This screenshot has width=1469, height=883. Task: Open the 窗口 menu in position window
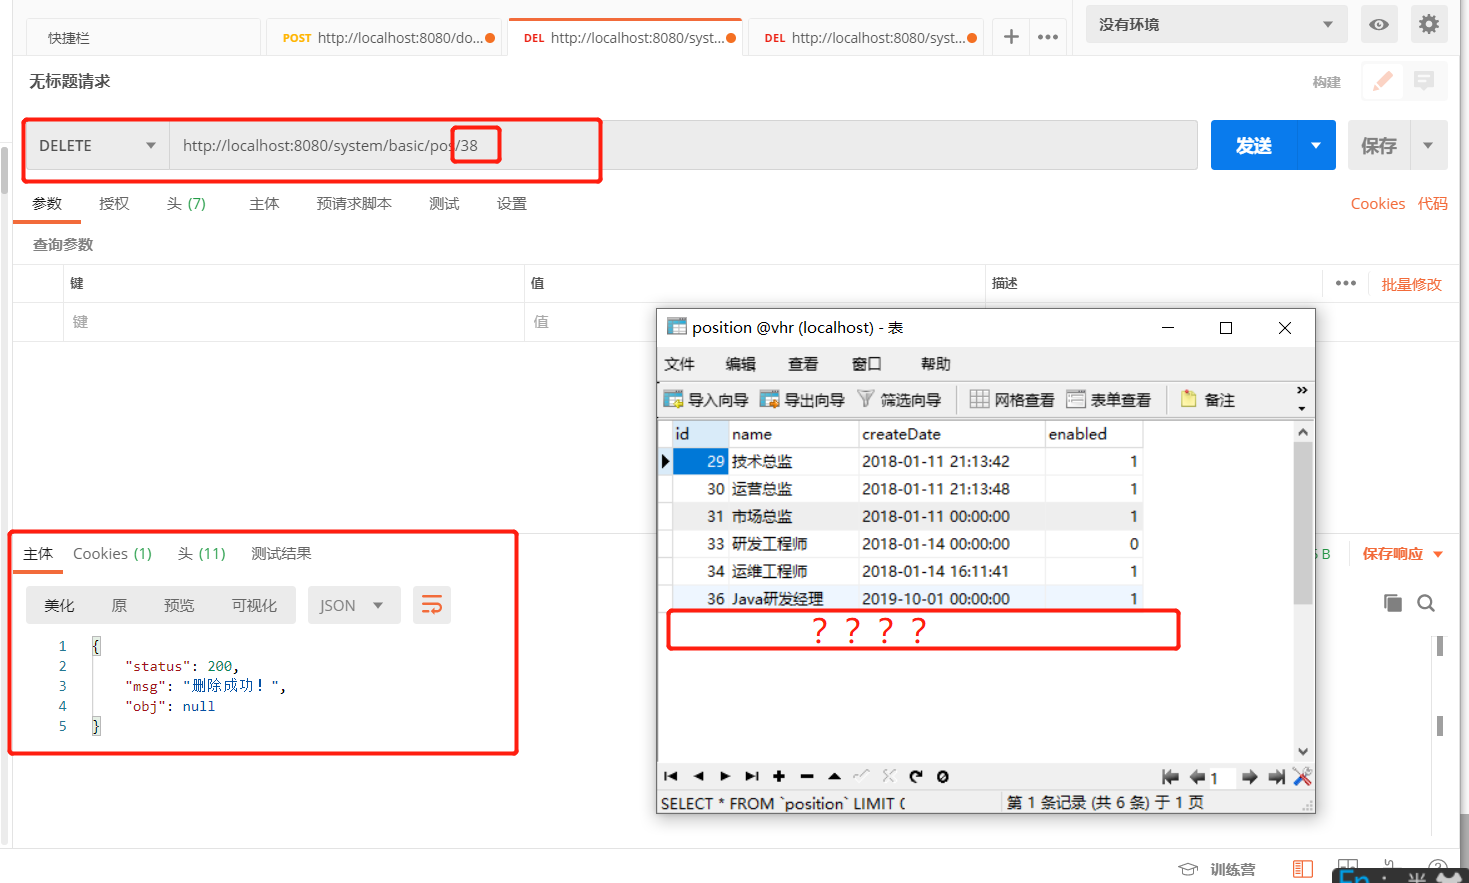pyautogui.click(x=866, y=364)
